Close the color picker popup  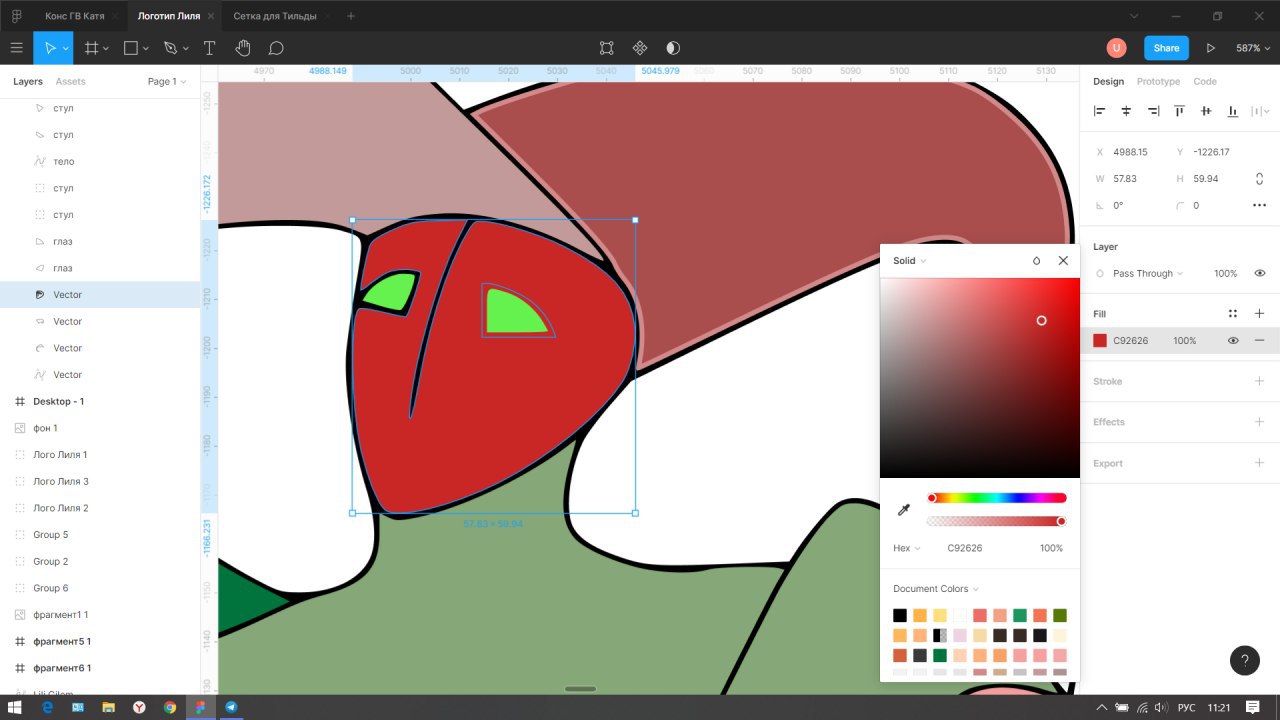click(1063, 261)
